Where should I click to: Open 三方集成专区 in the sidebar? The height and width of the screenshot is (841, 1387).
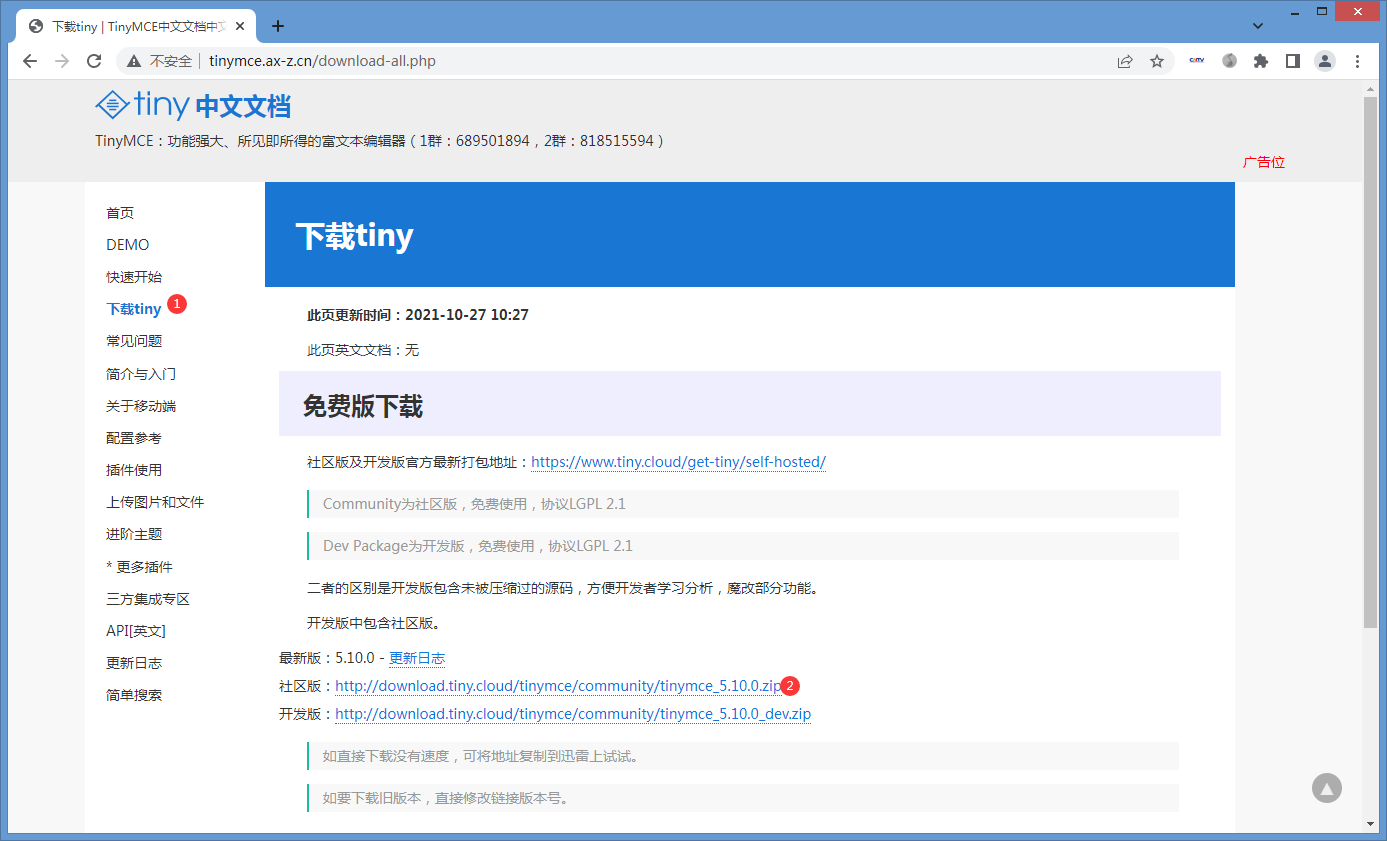[148, 599]
